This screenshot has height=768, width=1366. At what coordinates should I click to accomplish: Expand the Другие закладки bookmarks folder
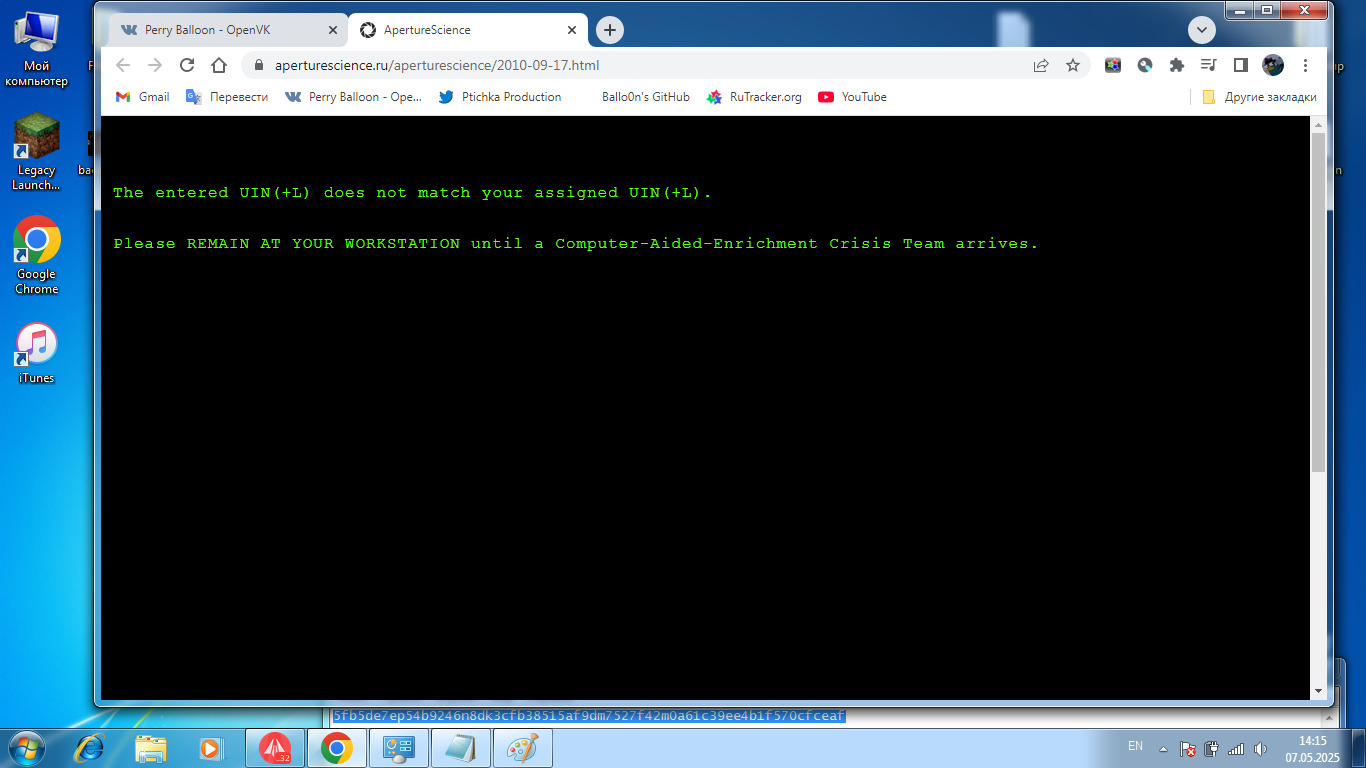point(1259,97)
